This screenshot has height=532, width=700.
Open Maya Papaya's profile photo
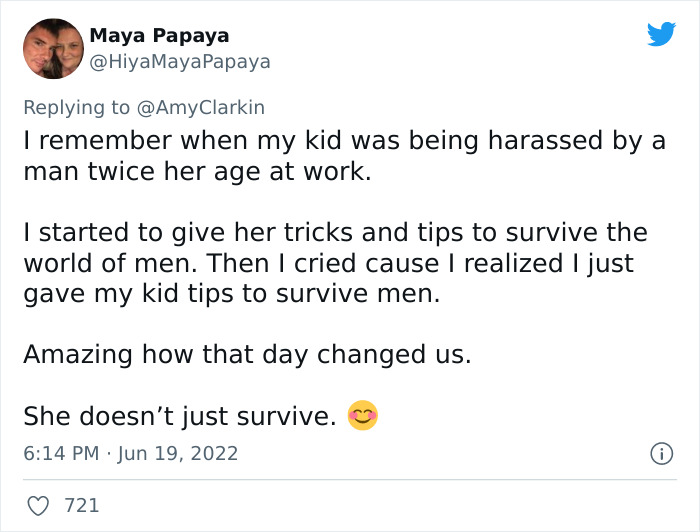[x=51, y=48]
